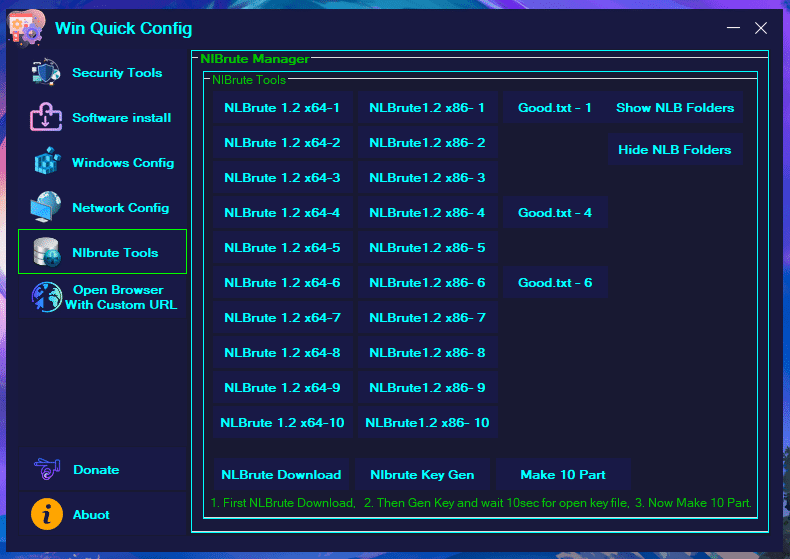Image resolution: width=790 pixels, height=559 pixels.
Task: Click the Windows Config cubes icon
Action: click(47, 162)
